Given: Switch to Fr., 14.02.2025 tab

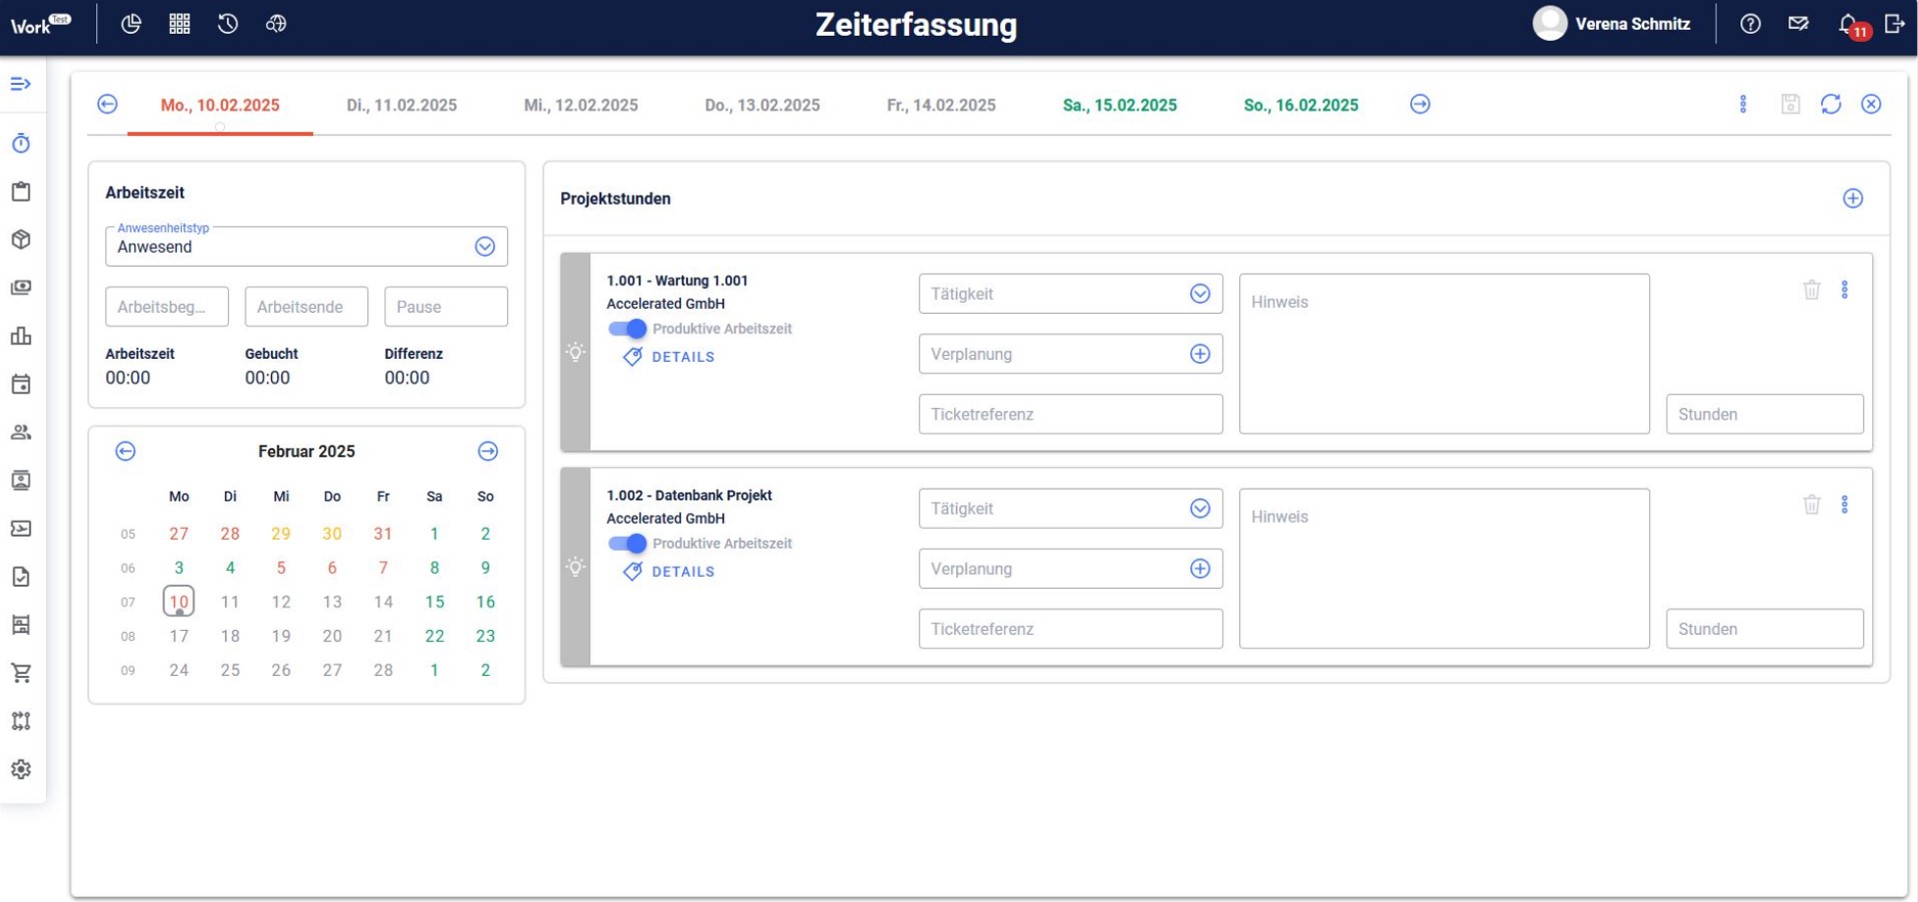Looking at the screenshot, I should [941, 105].
